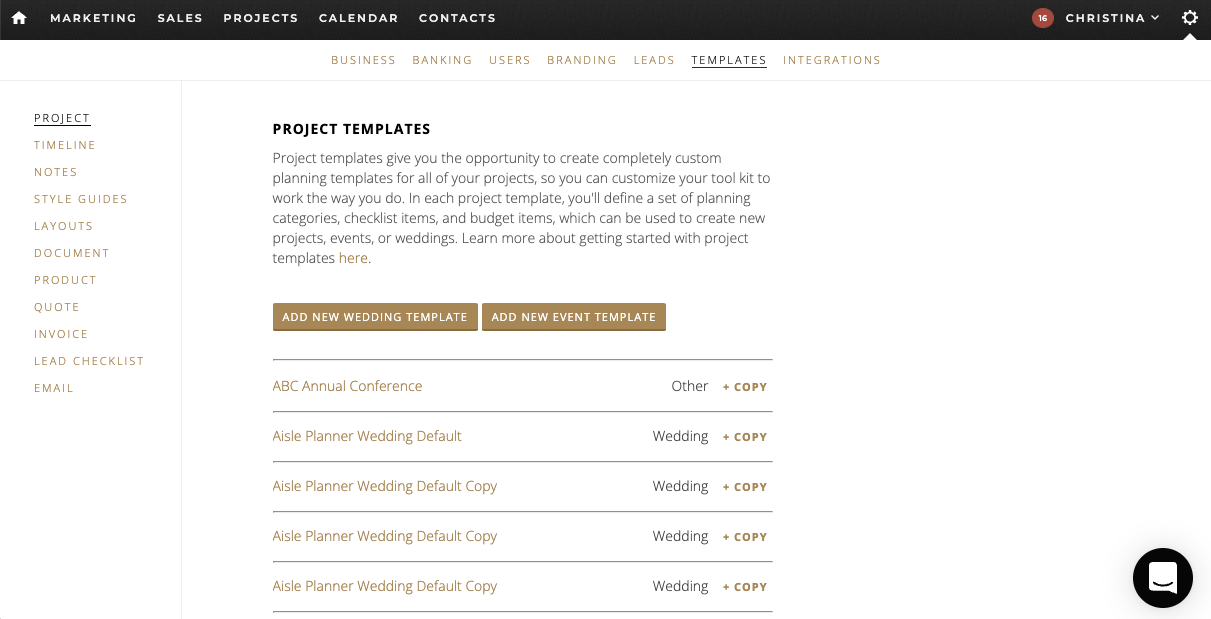Switch to the Integrations tab
The height and width of the screenshot is (619, 1211).
pos(832,60)
